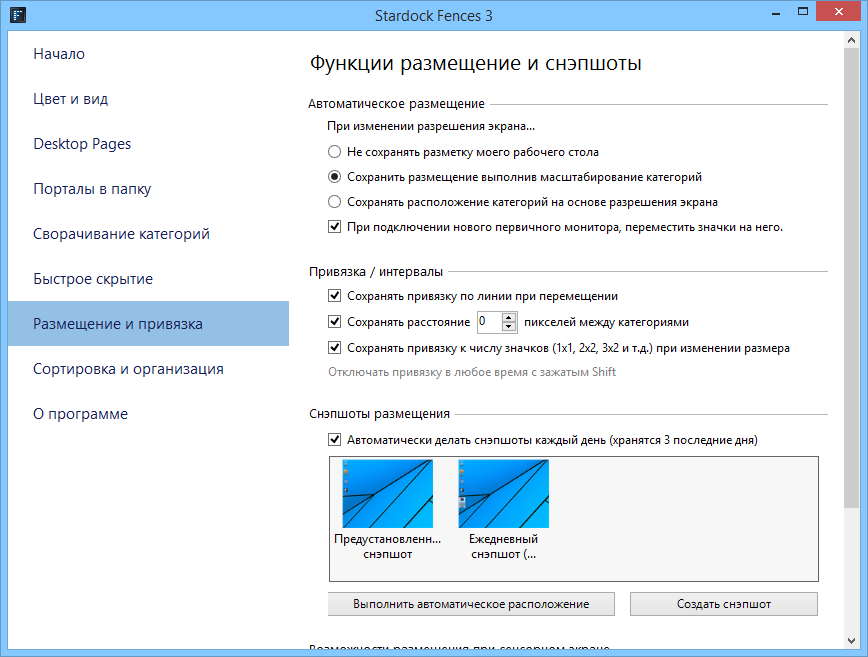Show the О программе page

point(80,413)
